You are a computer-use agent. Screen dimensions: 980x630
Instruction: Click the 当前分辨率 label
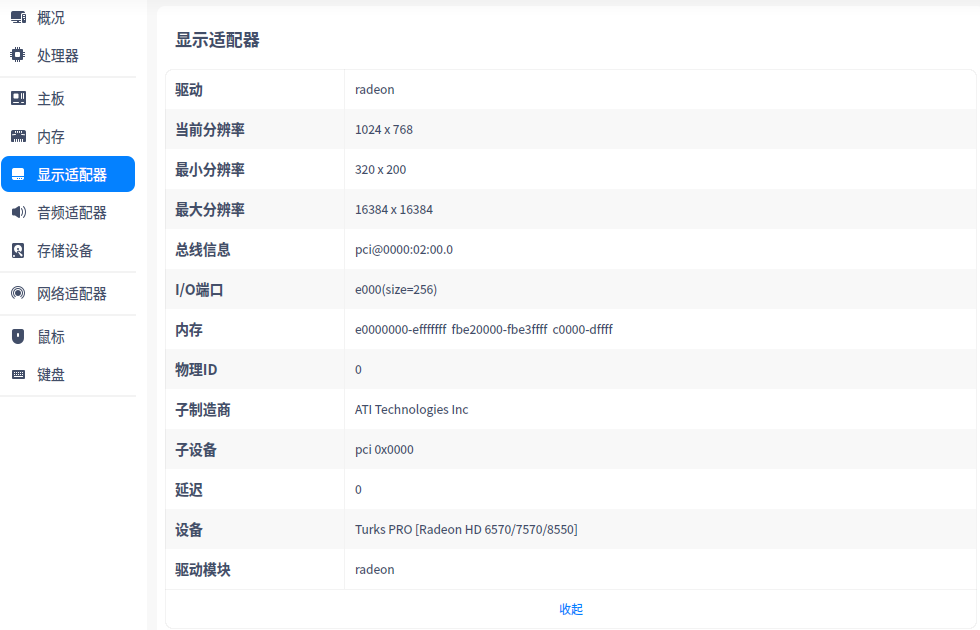click(210, 129)
